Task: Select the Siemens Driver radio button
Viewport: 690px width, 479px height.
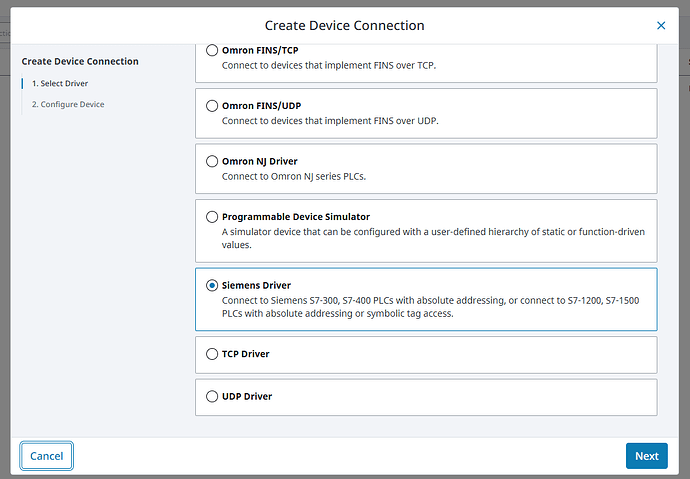Action: coord(211,285)
